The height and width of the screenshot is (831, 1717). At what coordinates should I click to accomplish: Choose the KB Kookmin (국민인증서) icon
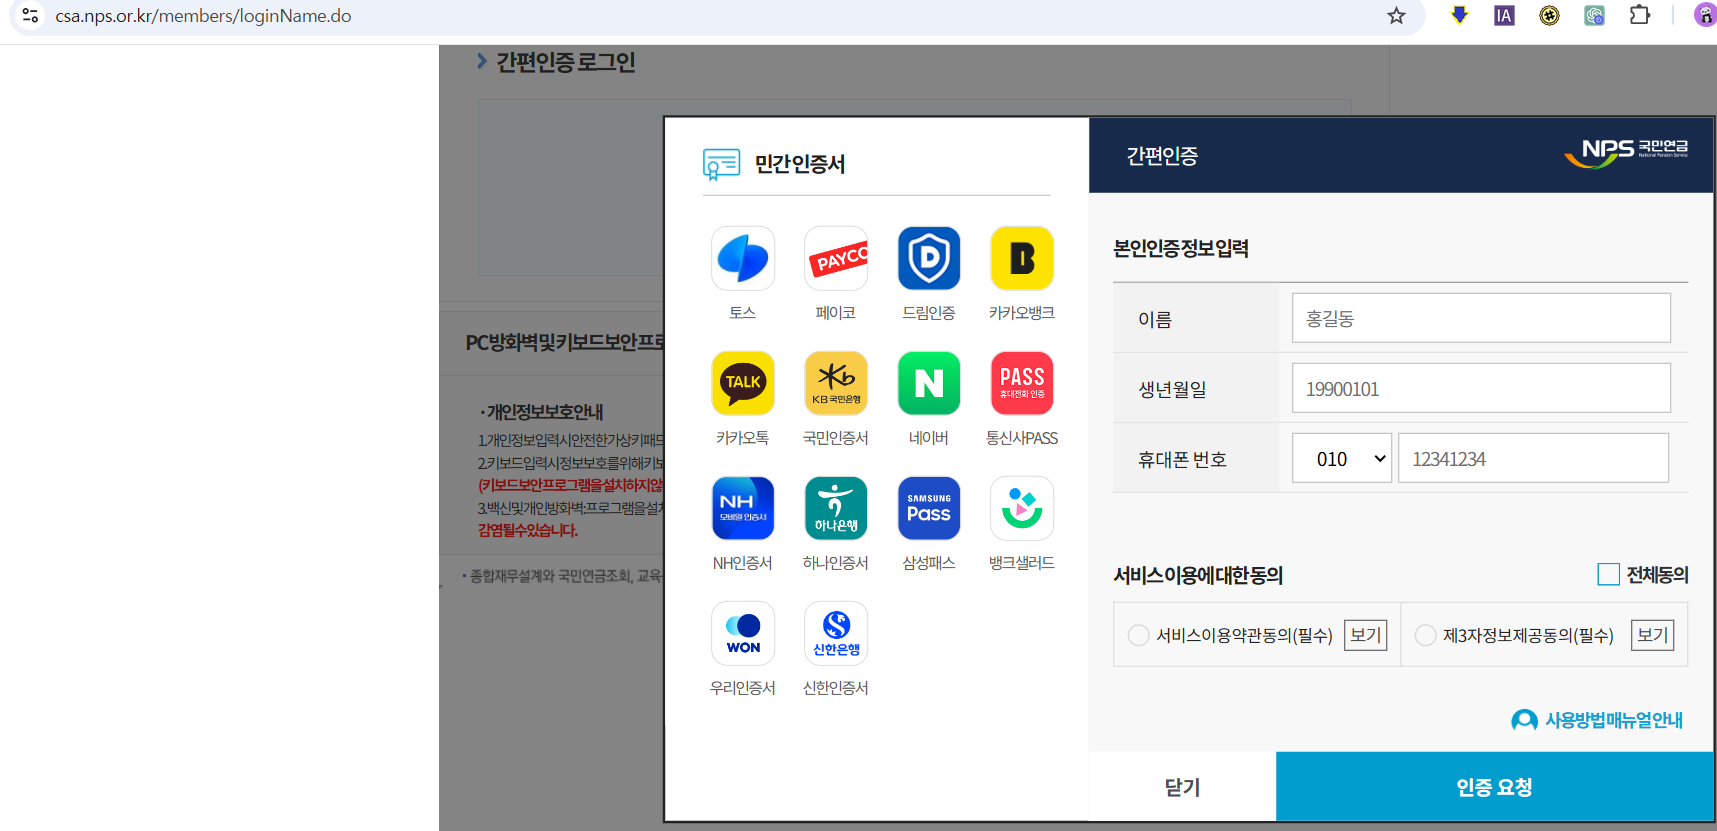coord(836,383)
